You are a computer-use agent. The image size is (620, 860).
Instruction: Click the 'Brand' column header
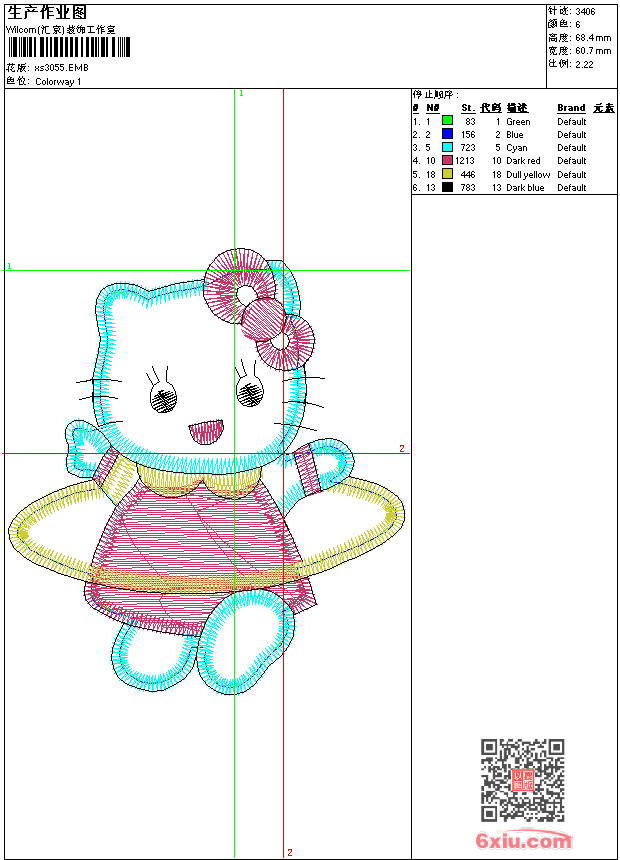571,108
